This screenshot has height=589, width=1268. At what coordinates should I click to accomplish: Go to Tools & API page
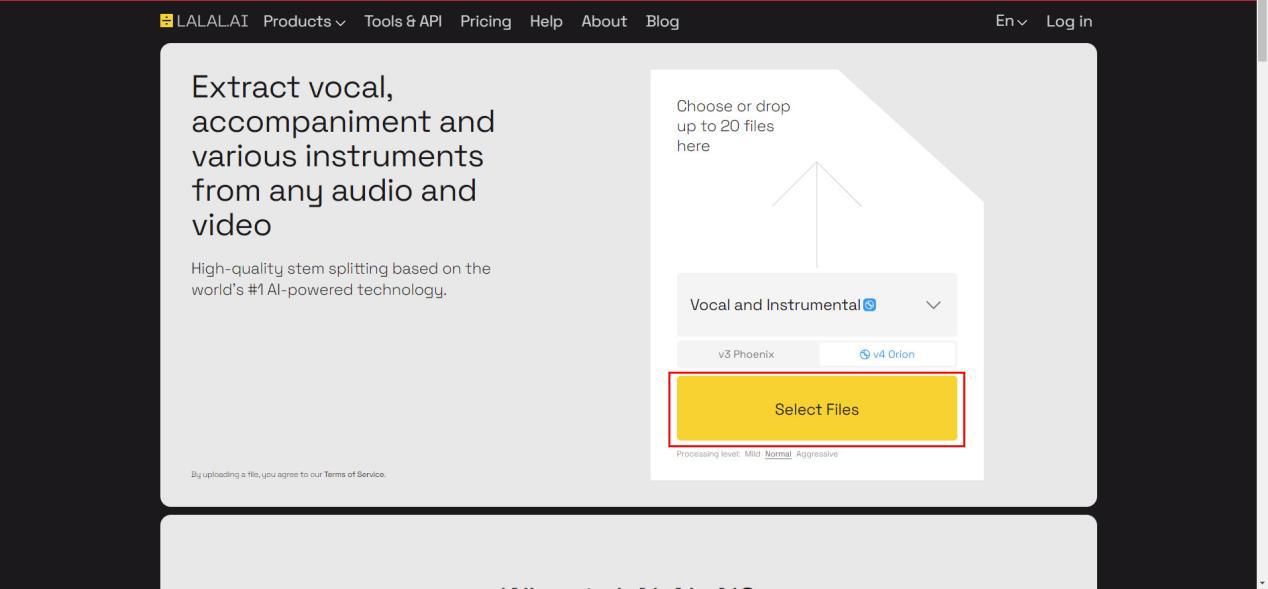pyautogui.click(x=403, y=21)
